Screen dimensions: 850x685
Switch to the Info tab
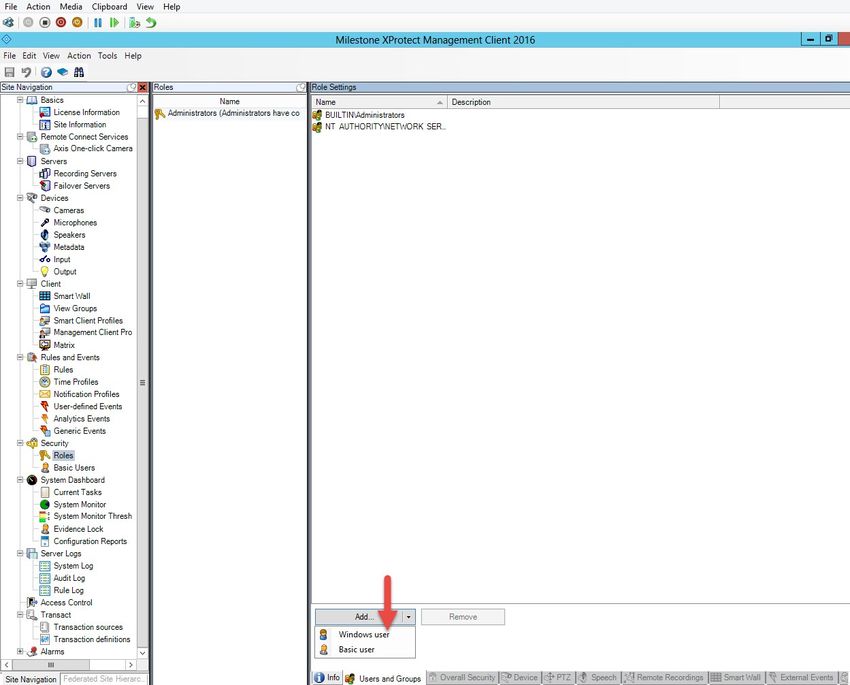(x=327, y=677)
